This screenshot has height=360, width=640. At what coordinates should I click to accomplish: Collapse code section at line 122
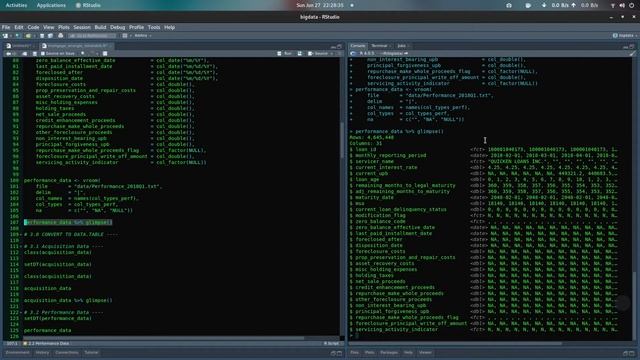tap(21, 313)
